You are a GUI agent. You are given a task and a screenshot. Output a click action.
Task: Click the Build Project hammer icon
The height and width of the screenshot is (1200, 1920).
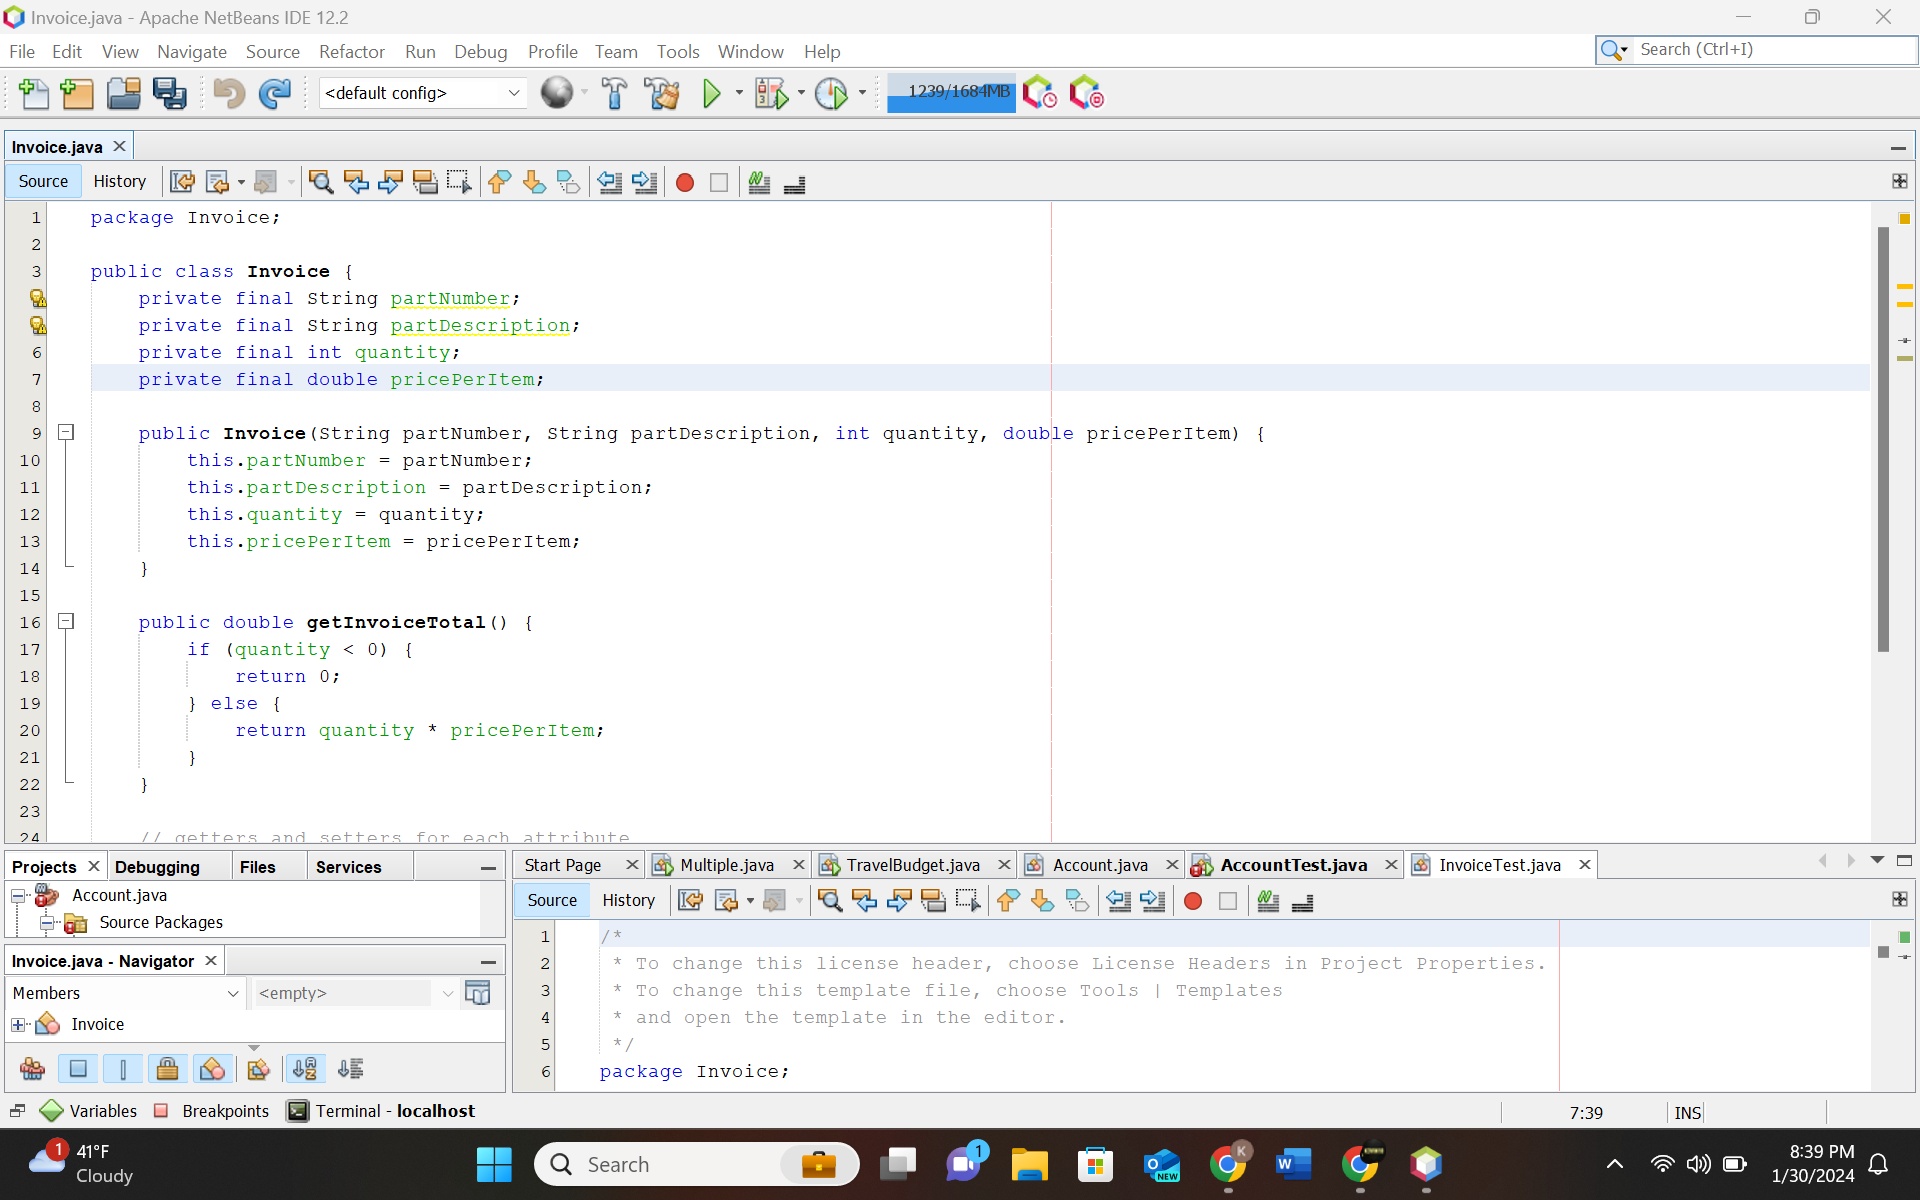[614, 94]
